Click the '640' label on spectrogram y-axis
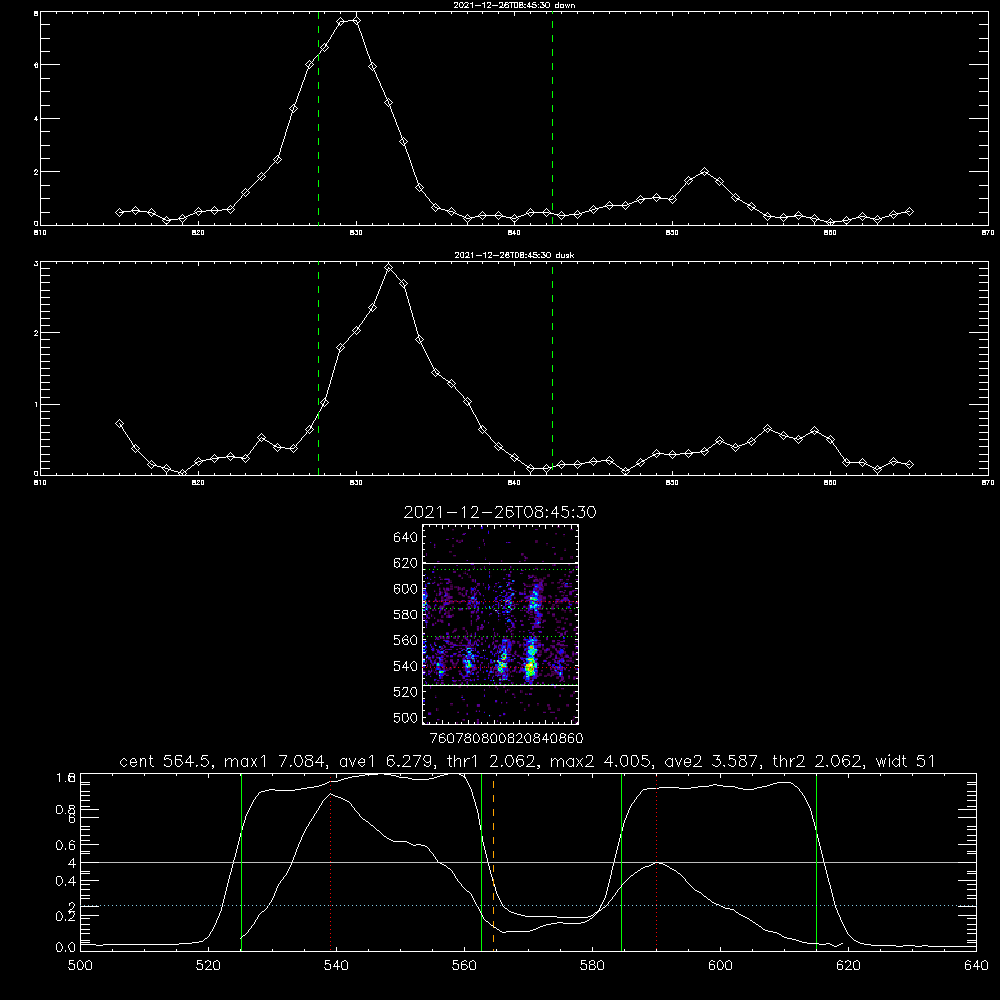1000x1000 pixels. pos(406,537)
